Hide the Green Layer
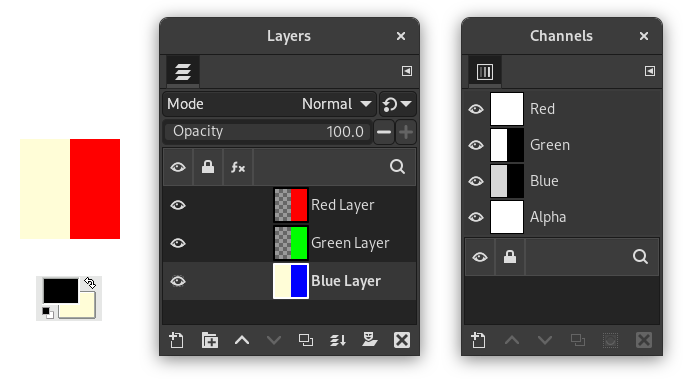The height and width of the screenshot is (379, 683). pos(178,243)
